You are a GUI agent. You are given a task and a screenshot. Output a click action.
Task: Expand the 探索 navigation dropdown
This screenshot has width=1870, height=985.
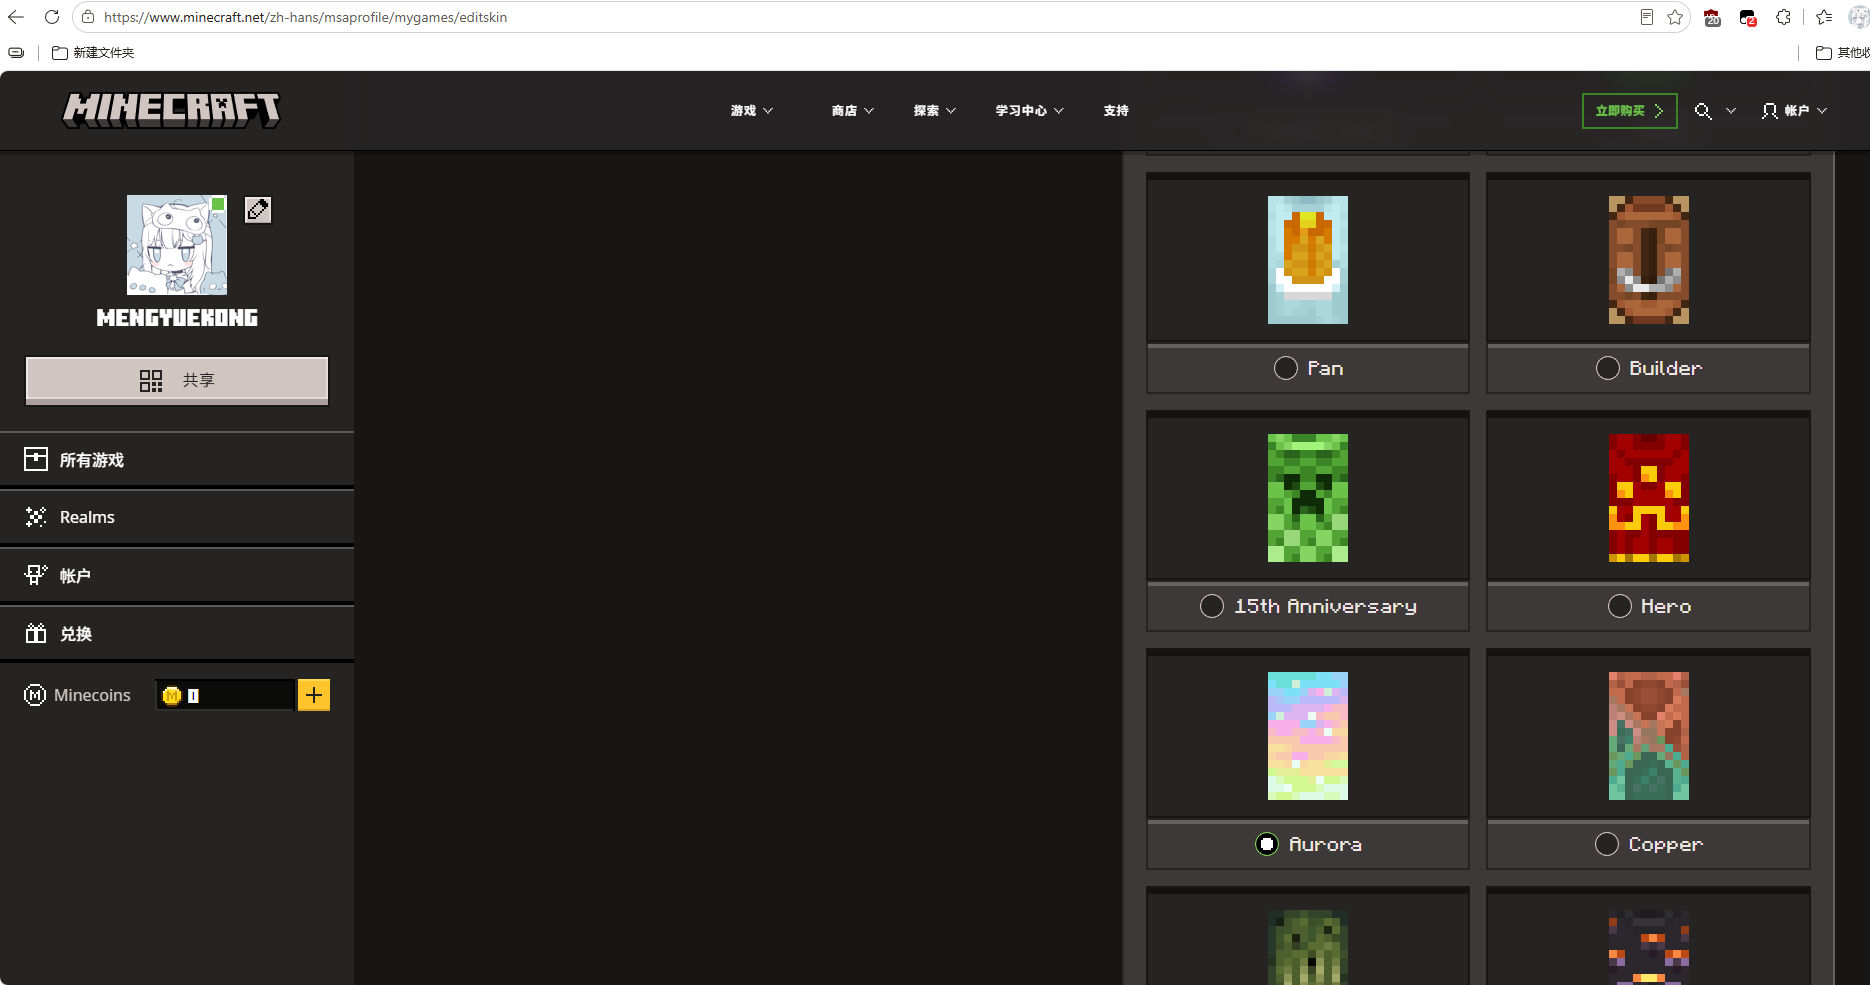tap(935, 111)
